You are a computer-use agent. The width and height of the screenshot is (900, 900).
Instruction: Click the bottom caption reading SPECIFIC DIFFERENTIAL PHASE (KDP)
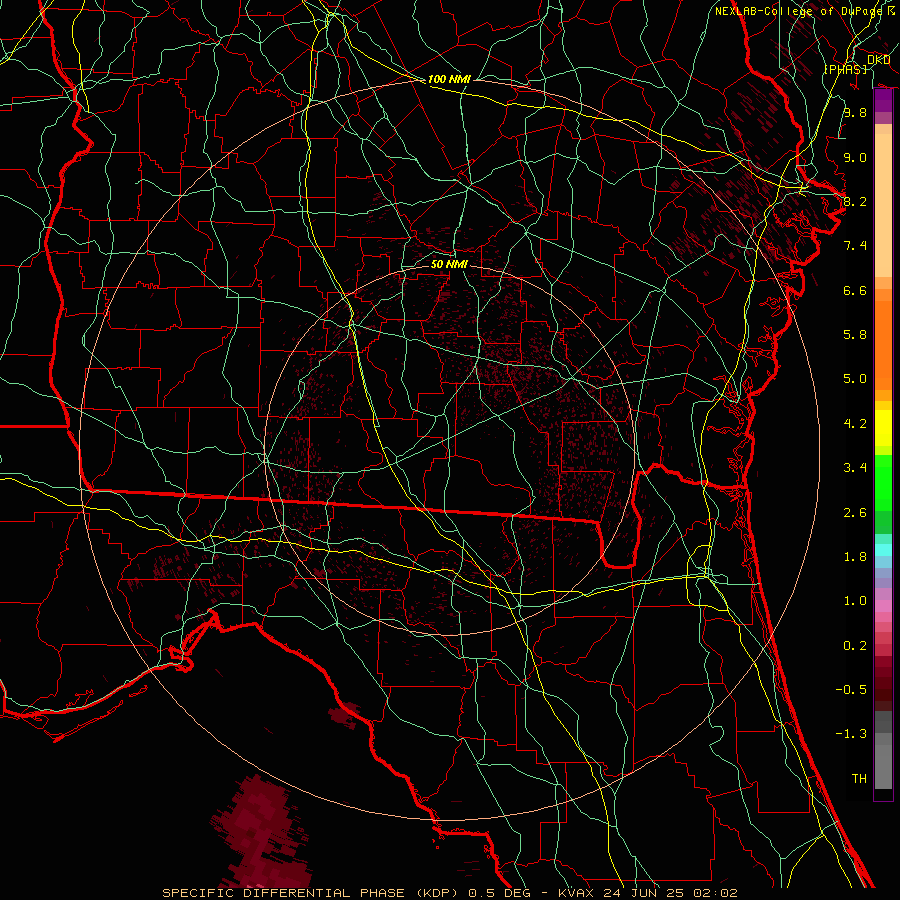310,893
